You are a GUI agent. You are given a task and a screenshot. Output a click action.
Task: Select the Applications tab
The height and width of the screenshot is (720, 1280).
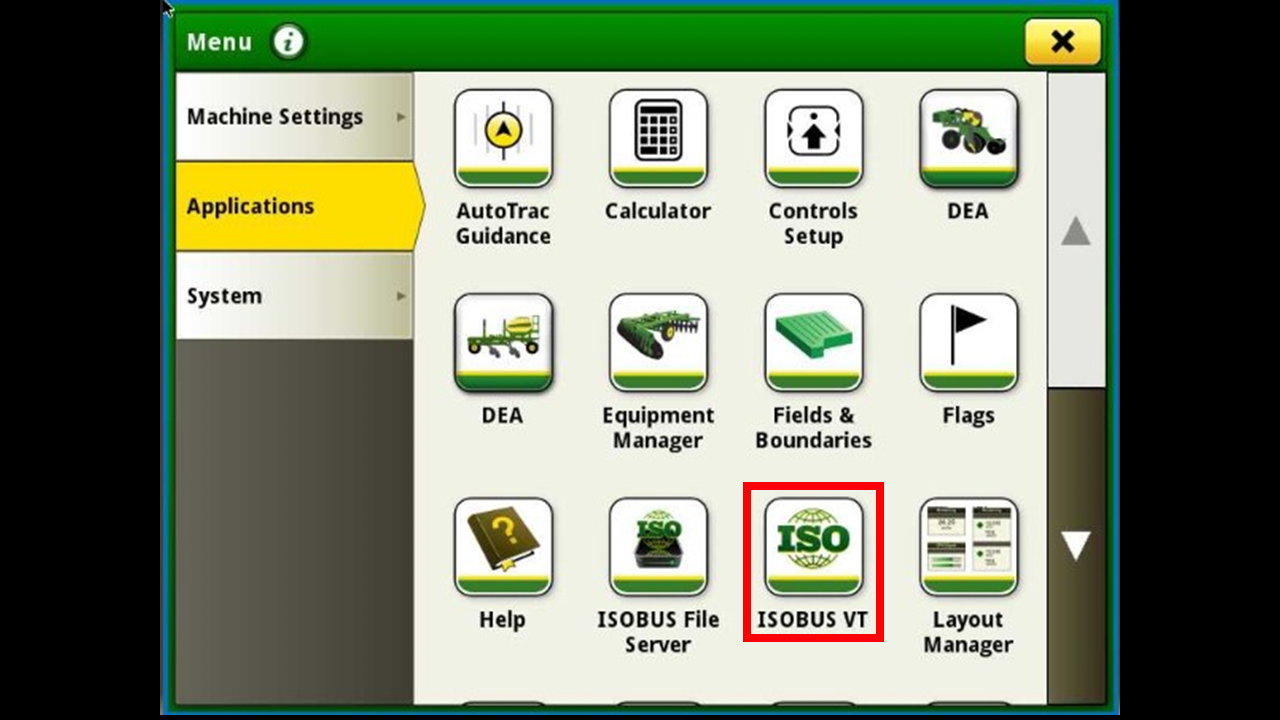coord(298,206)
